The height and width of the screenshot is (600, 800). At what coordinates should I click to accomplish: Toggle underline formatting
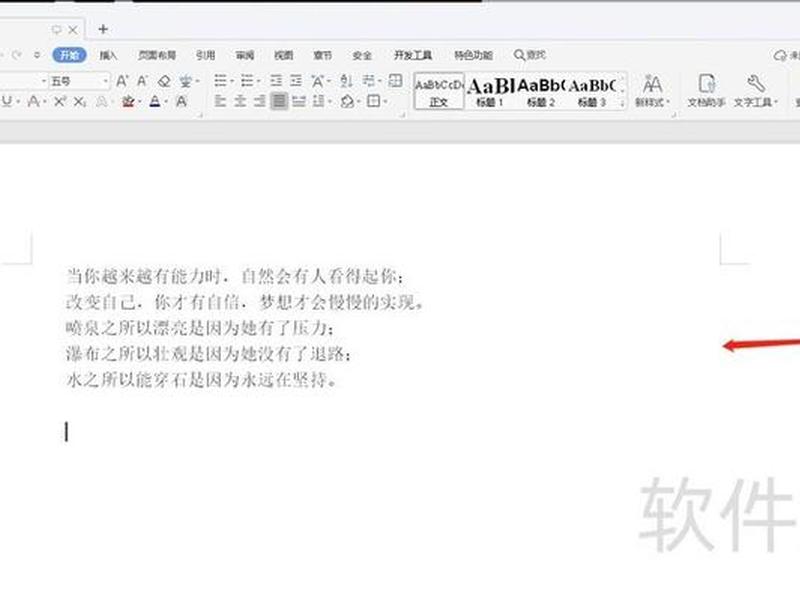point(7,102)
